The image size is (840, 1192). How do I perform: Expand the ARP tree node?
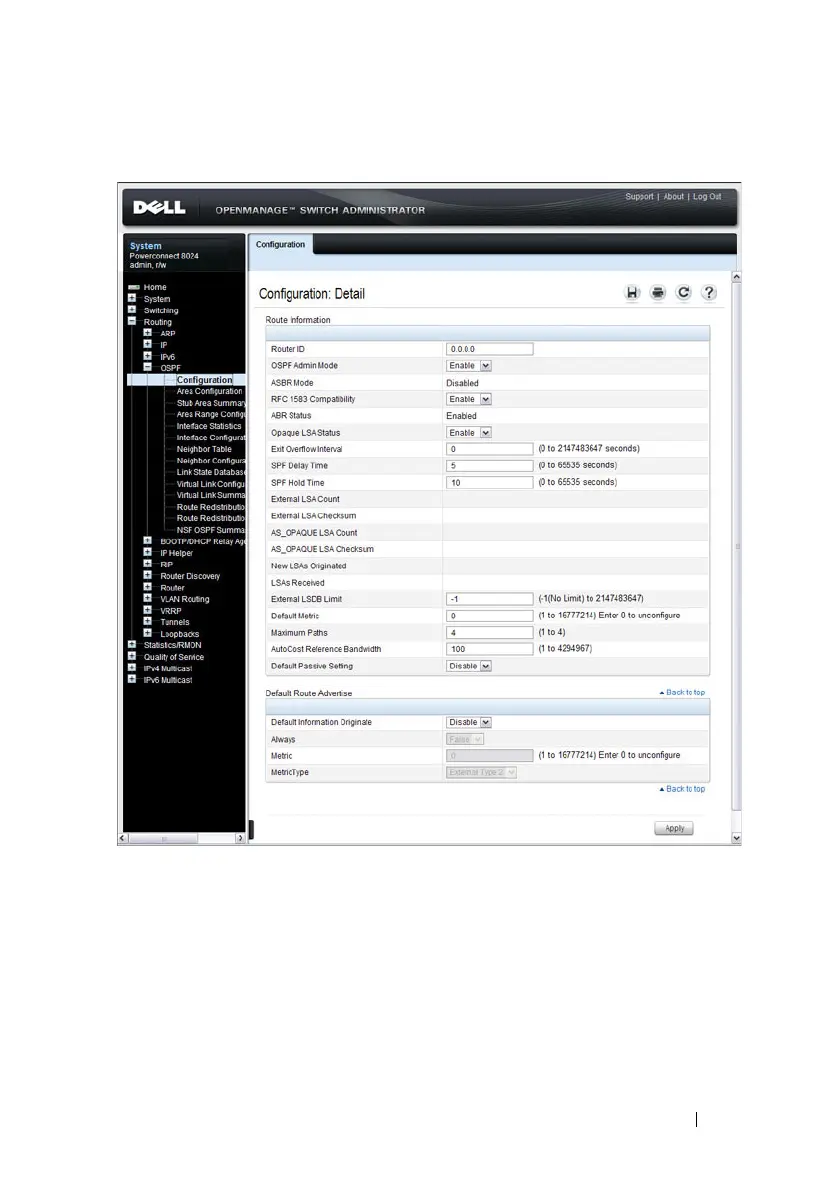click(x=148, y=333)
